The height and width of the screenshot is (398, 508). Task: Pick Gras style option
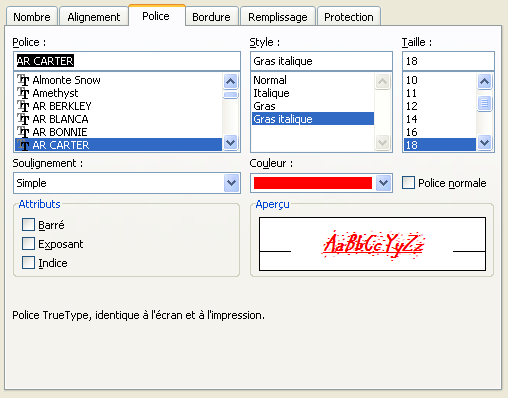point(313,106)
